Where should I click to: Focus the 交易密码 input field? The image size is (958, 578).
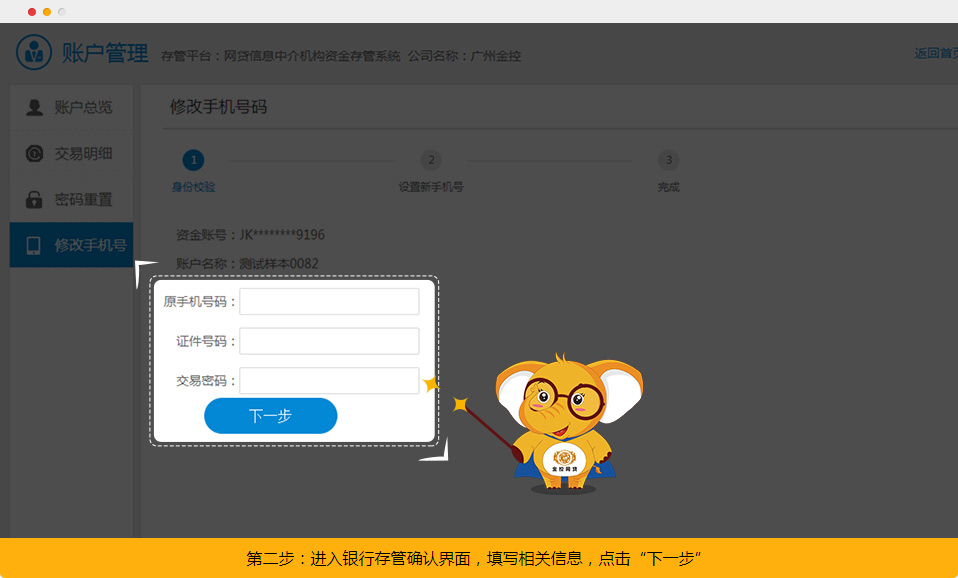329,381
